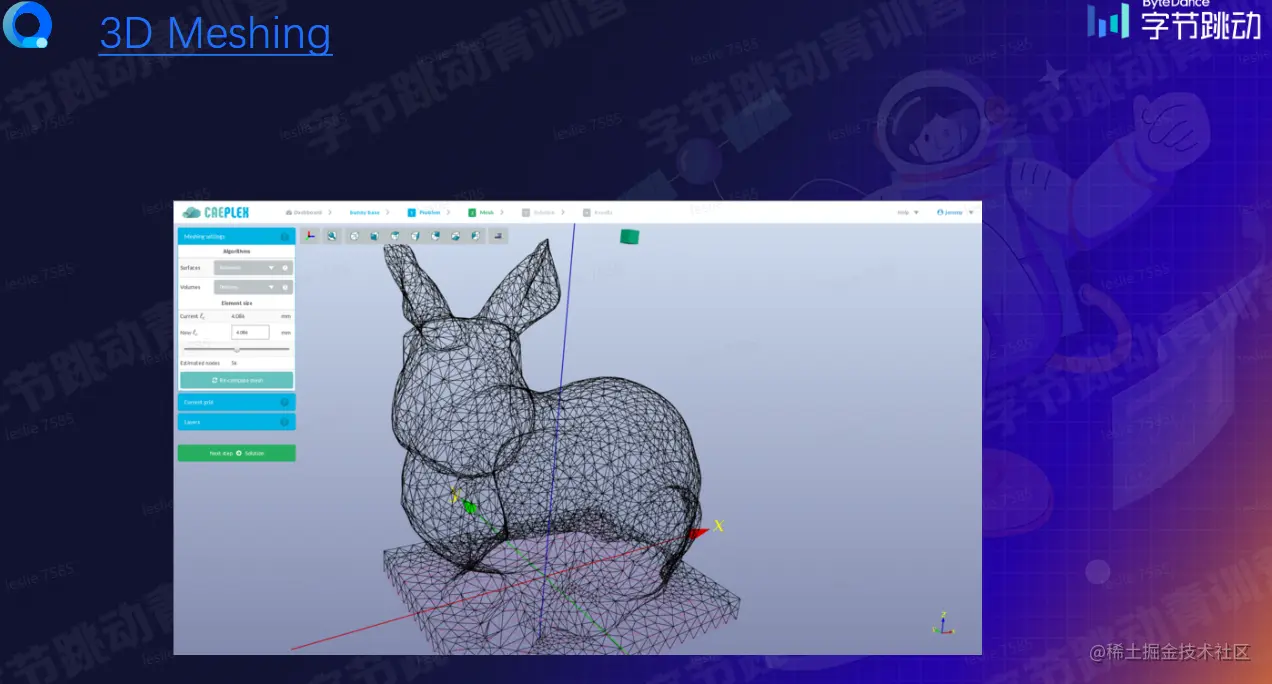
Task: Click the Element size section heading
Action: pos(237,302)
